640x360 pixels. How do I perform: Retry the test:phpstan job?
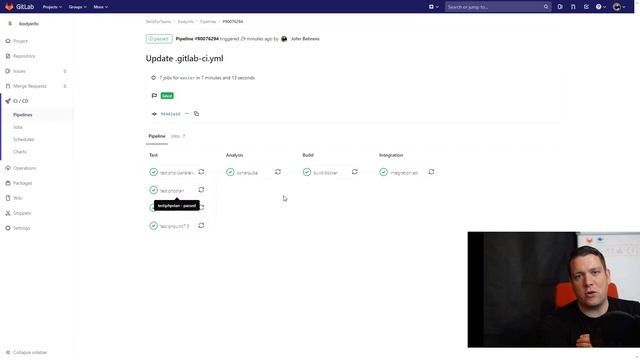201,190
